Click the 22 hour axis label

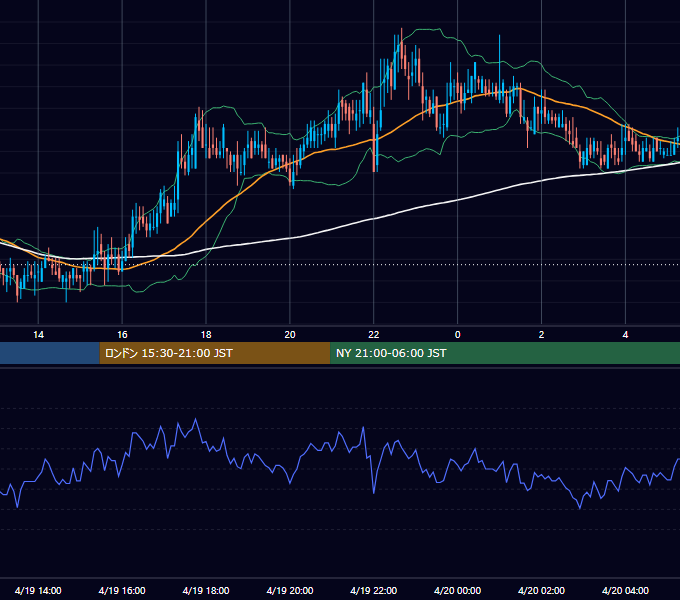(373, 335)
